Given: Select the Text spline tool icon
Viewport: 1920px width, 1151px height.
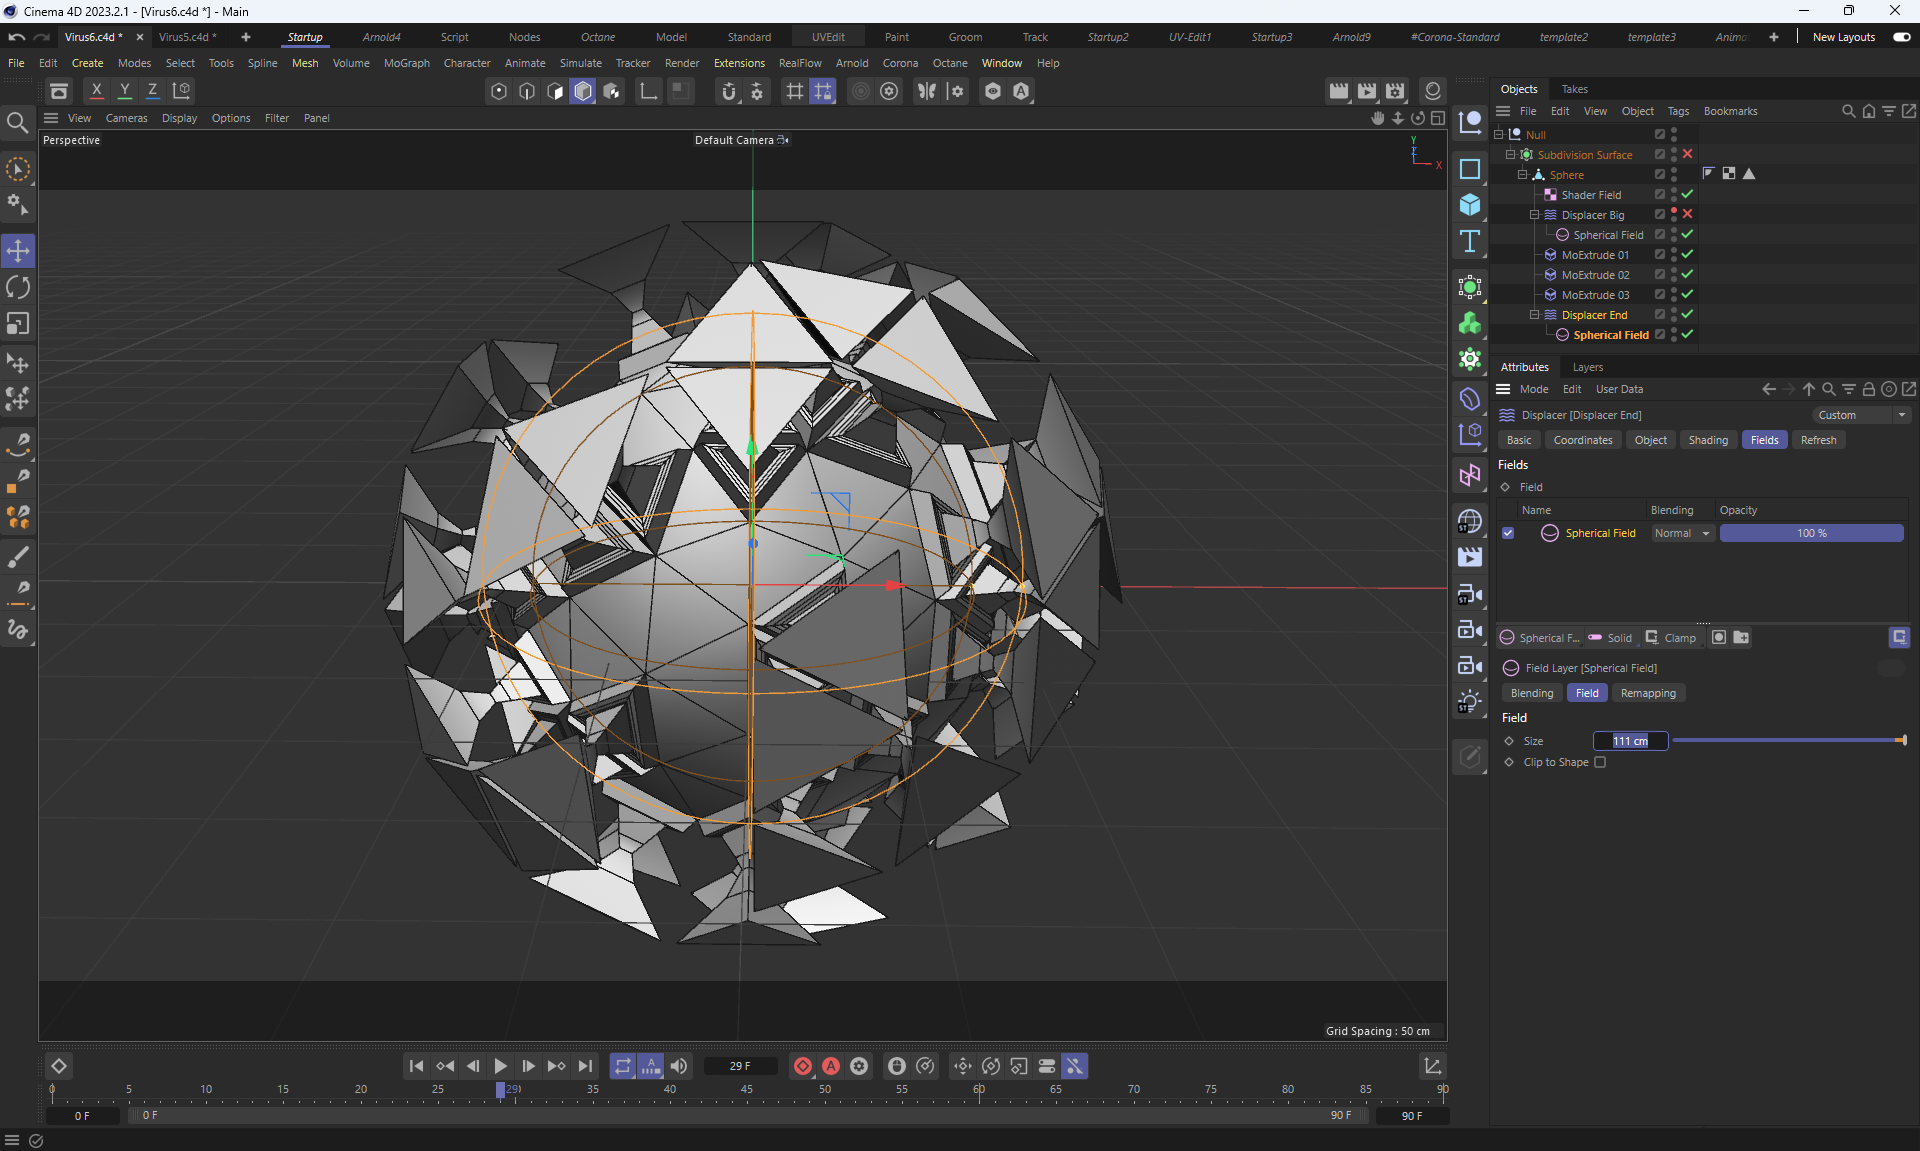Looking at the screenshot, I should click(1470, 241).
